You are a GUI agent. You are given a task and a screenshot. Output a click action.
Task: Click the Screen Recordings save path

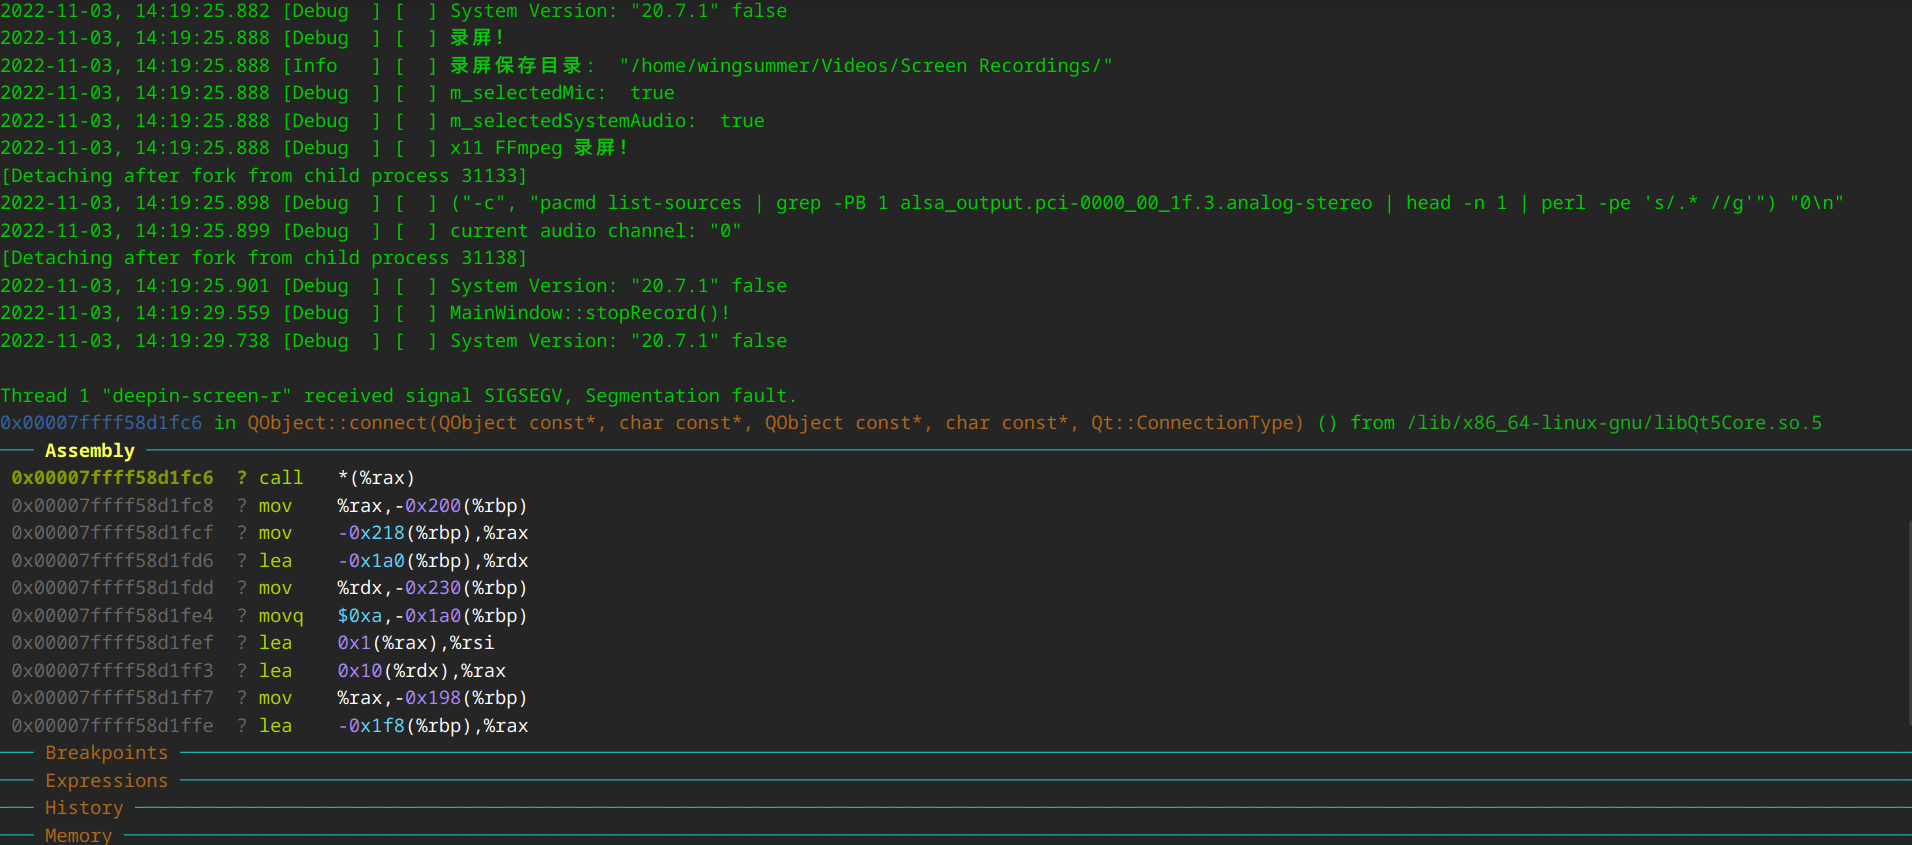pyautogui.click(x=866, y=66)
